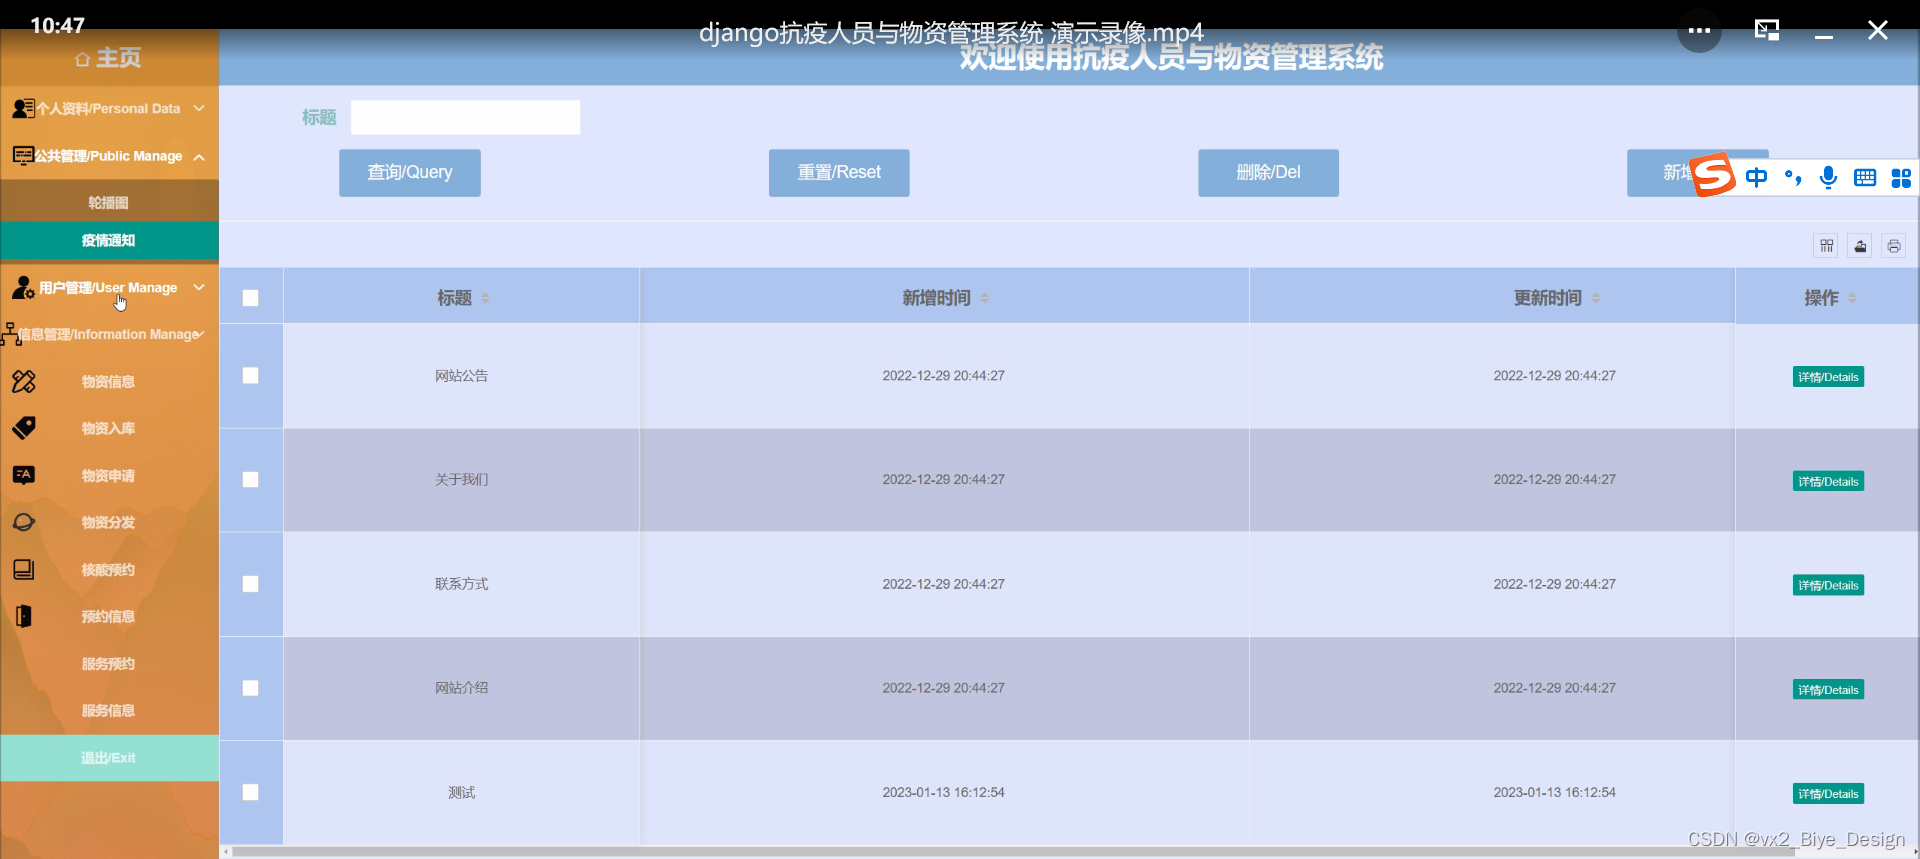Open the Sogou soft keyboard icon
This screenshot has height=859, width=1920.
pyautogui.click(x=1865, y=178)
